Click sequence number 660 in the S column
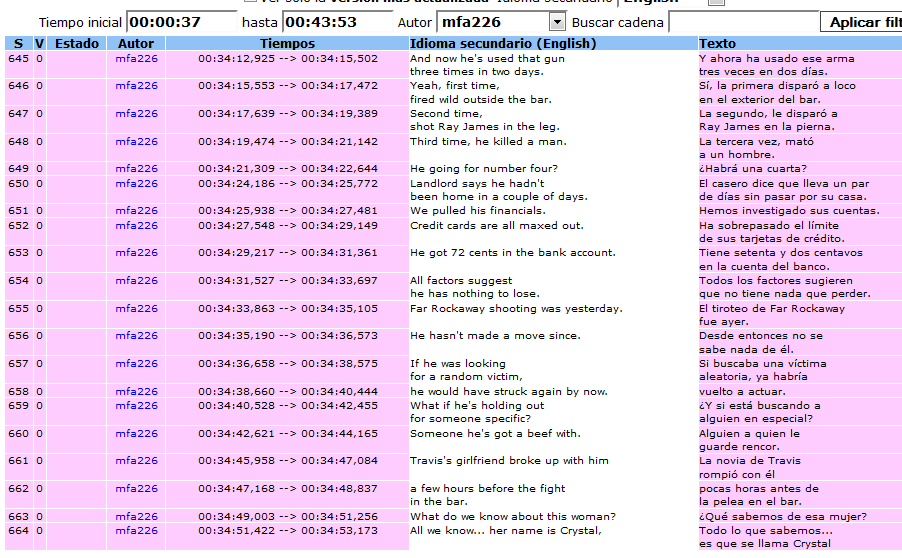 tap(18, 434)
